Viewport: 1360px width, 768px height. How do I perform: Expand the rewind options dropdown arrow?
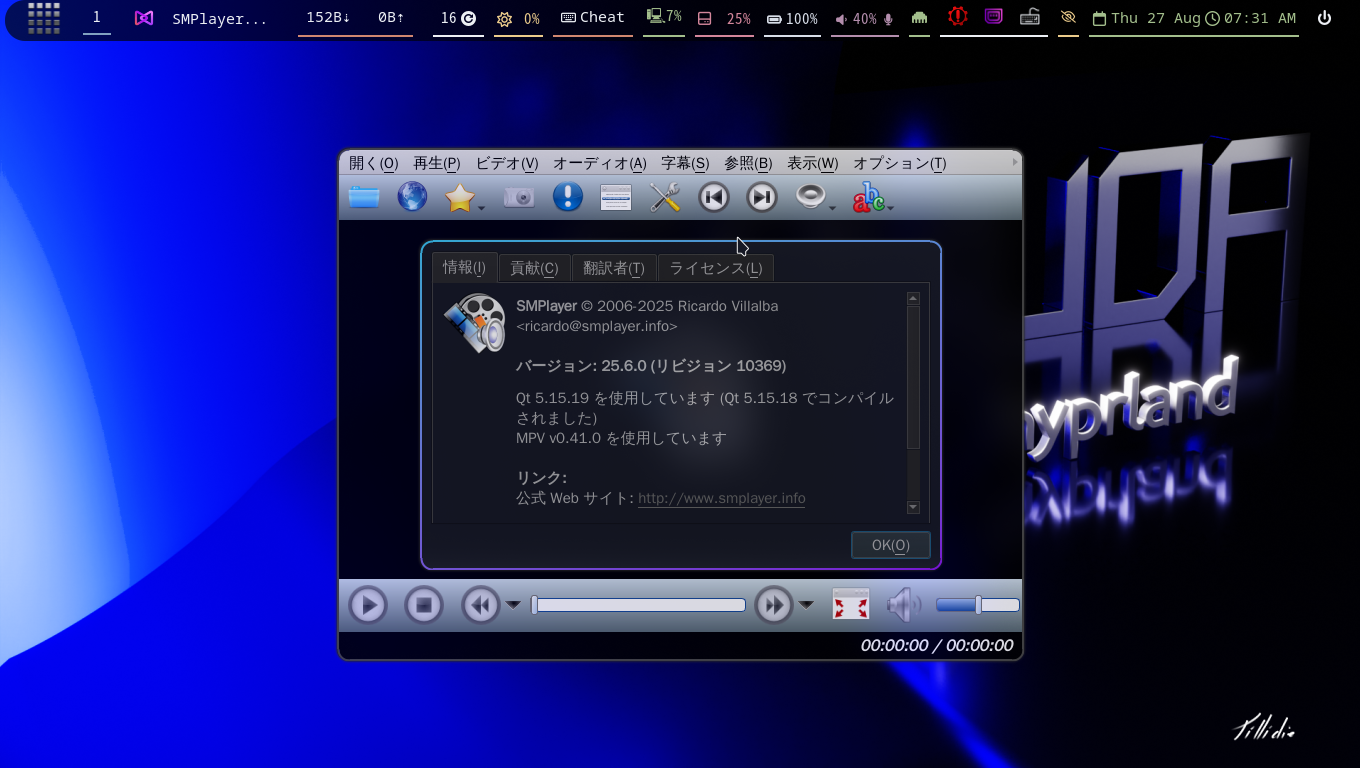[513, 604]
